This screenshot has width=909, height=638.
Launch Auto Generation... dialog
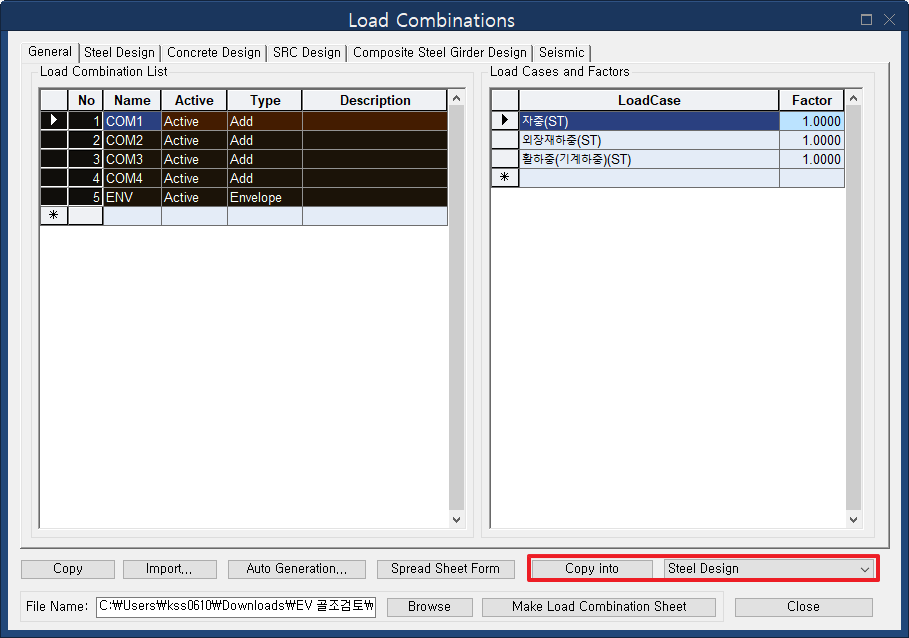pos(297,569)
